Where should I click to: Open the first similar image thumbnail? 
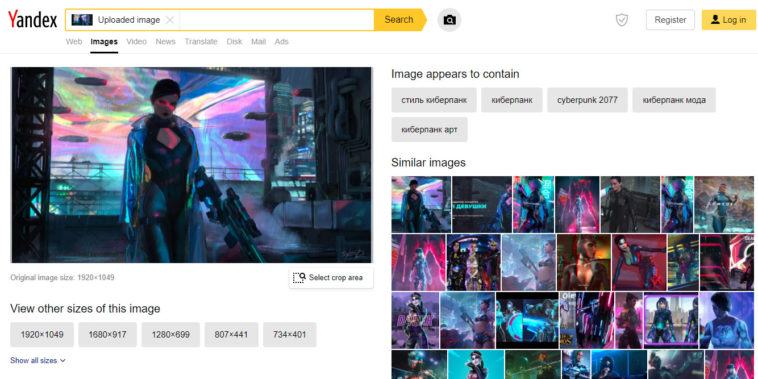[421, 204]
